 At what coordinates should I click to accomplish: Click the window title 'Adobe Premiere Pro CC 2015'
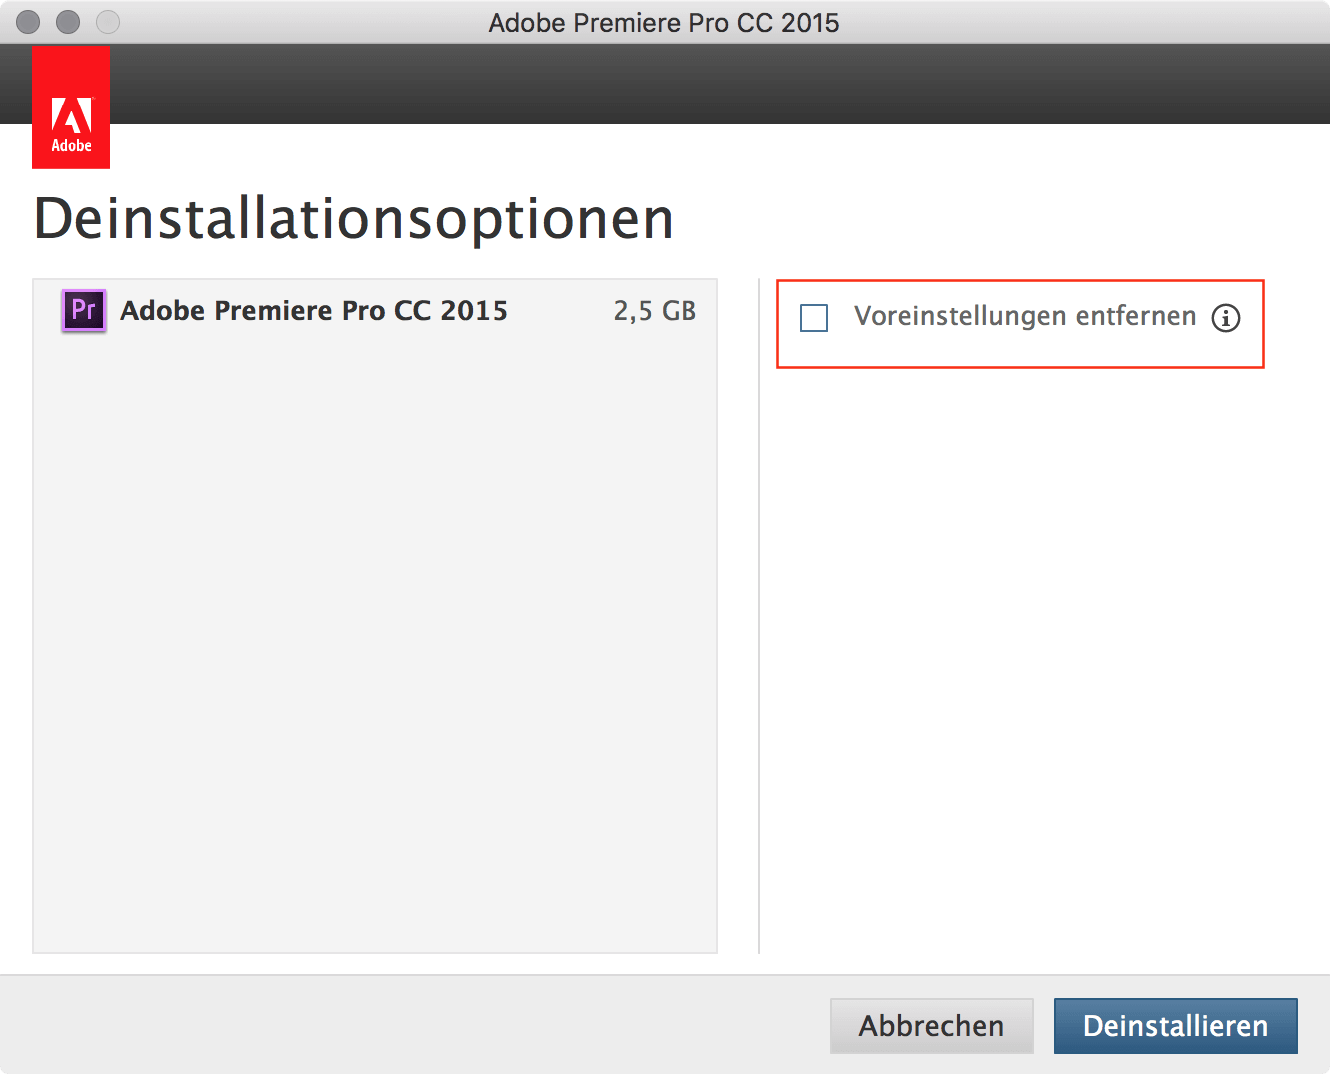point(664,22)
